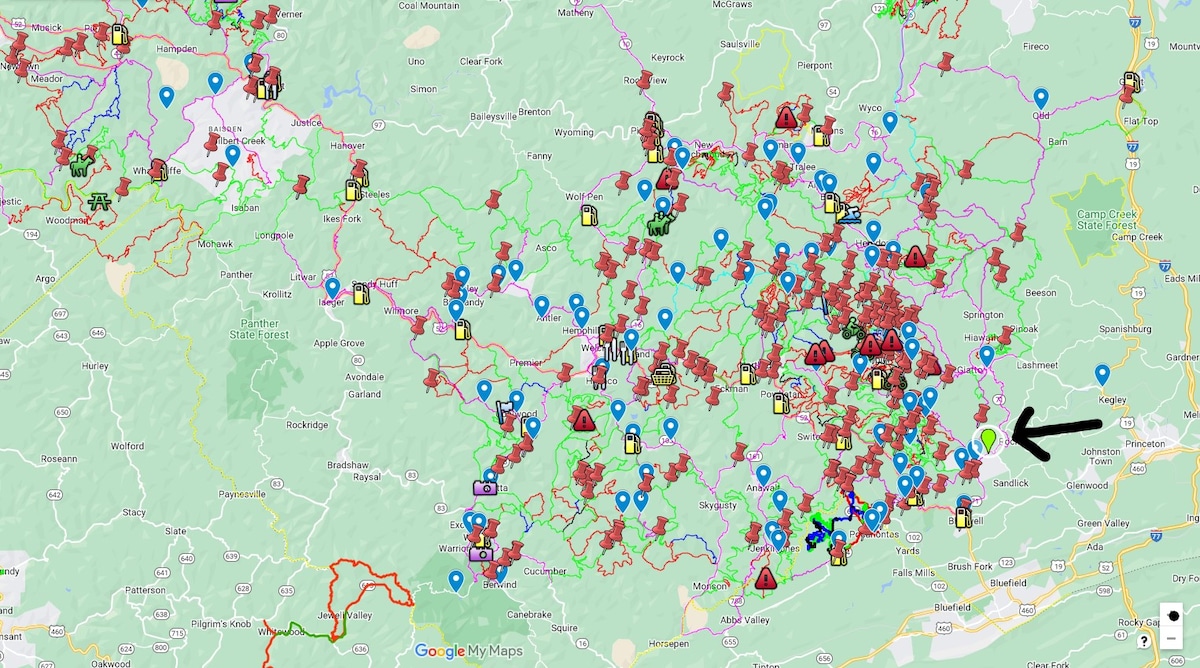Image resolution: width=1200 pixels, height=668 pixels.
Task: Select the Johnston Town label
Action: point(1100,457)
